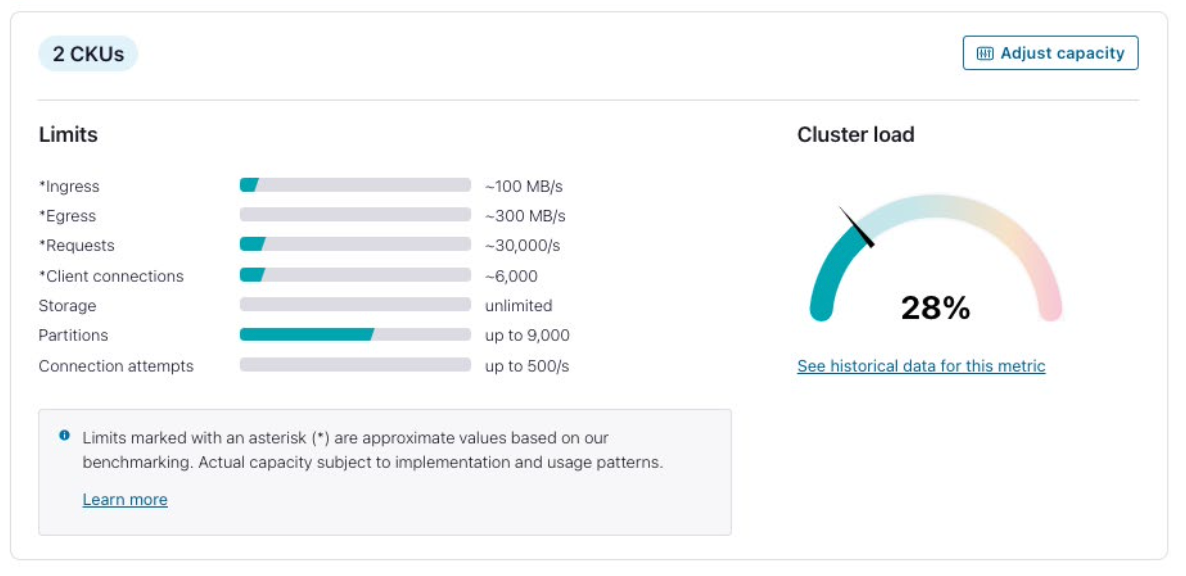Image resolution: width=1186 pixels, height=576 pixels.
Task: Click the Ingress usage bar
Action: [355, 185]
